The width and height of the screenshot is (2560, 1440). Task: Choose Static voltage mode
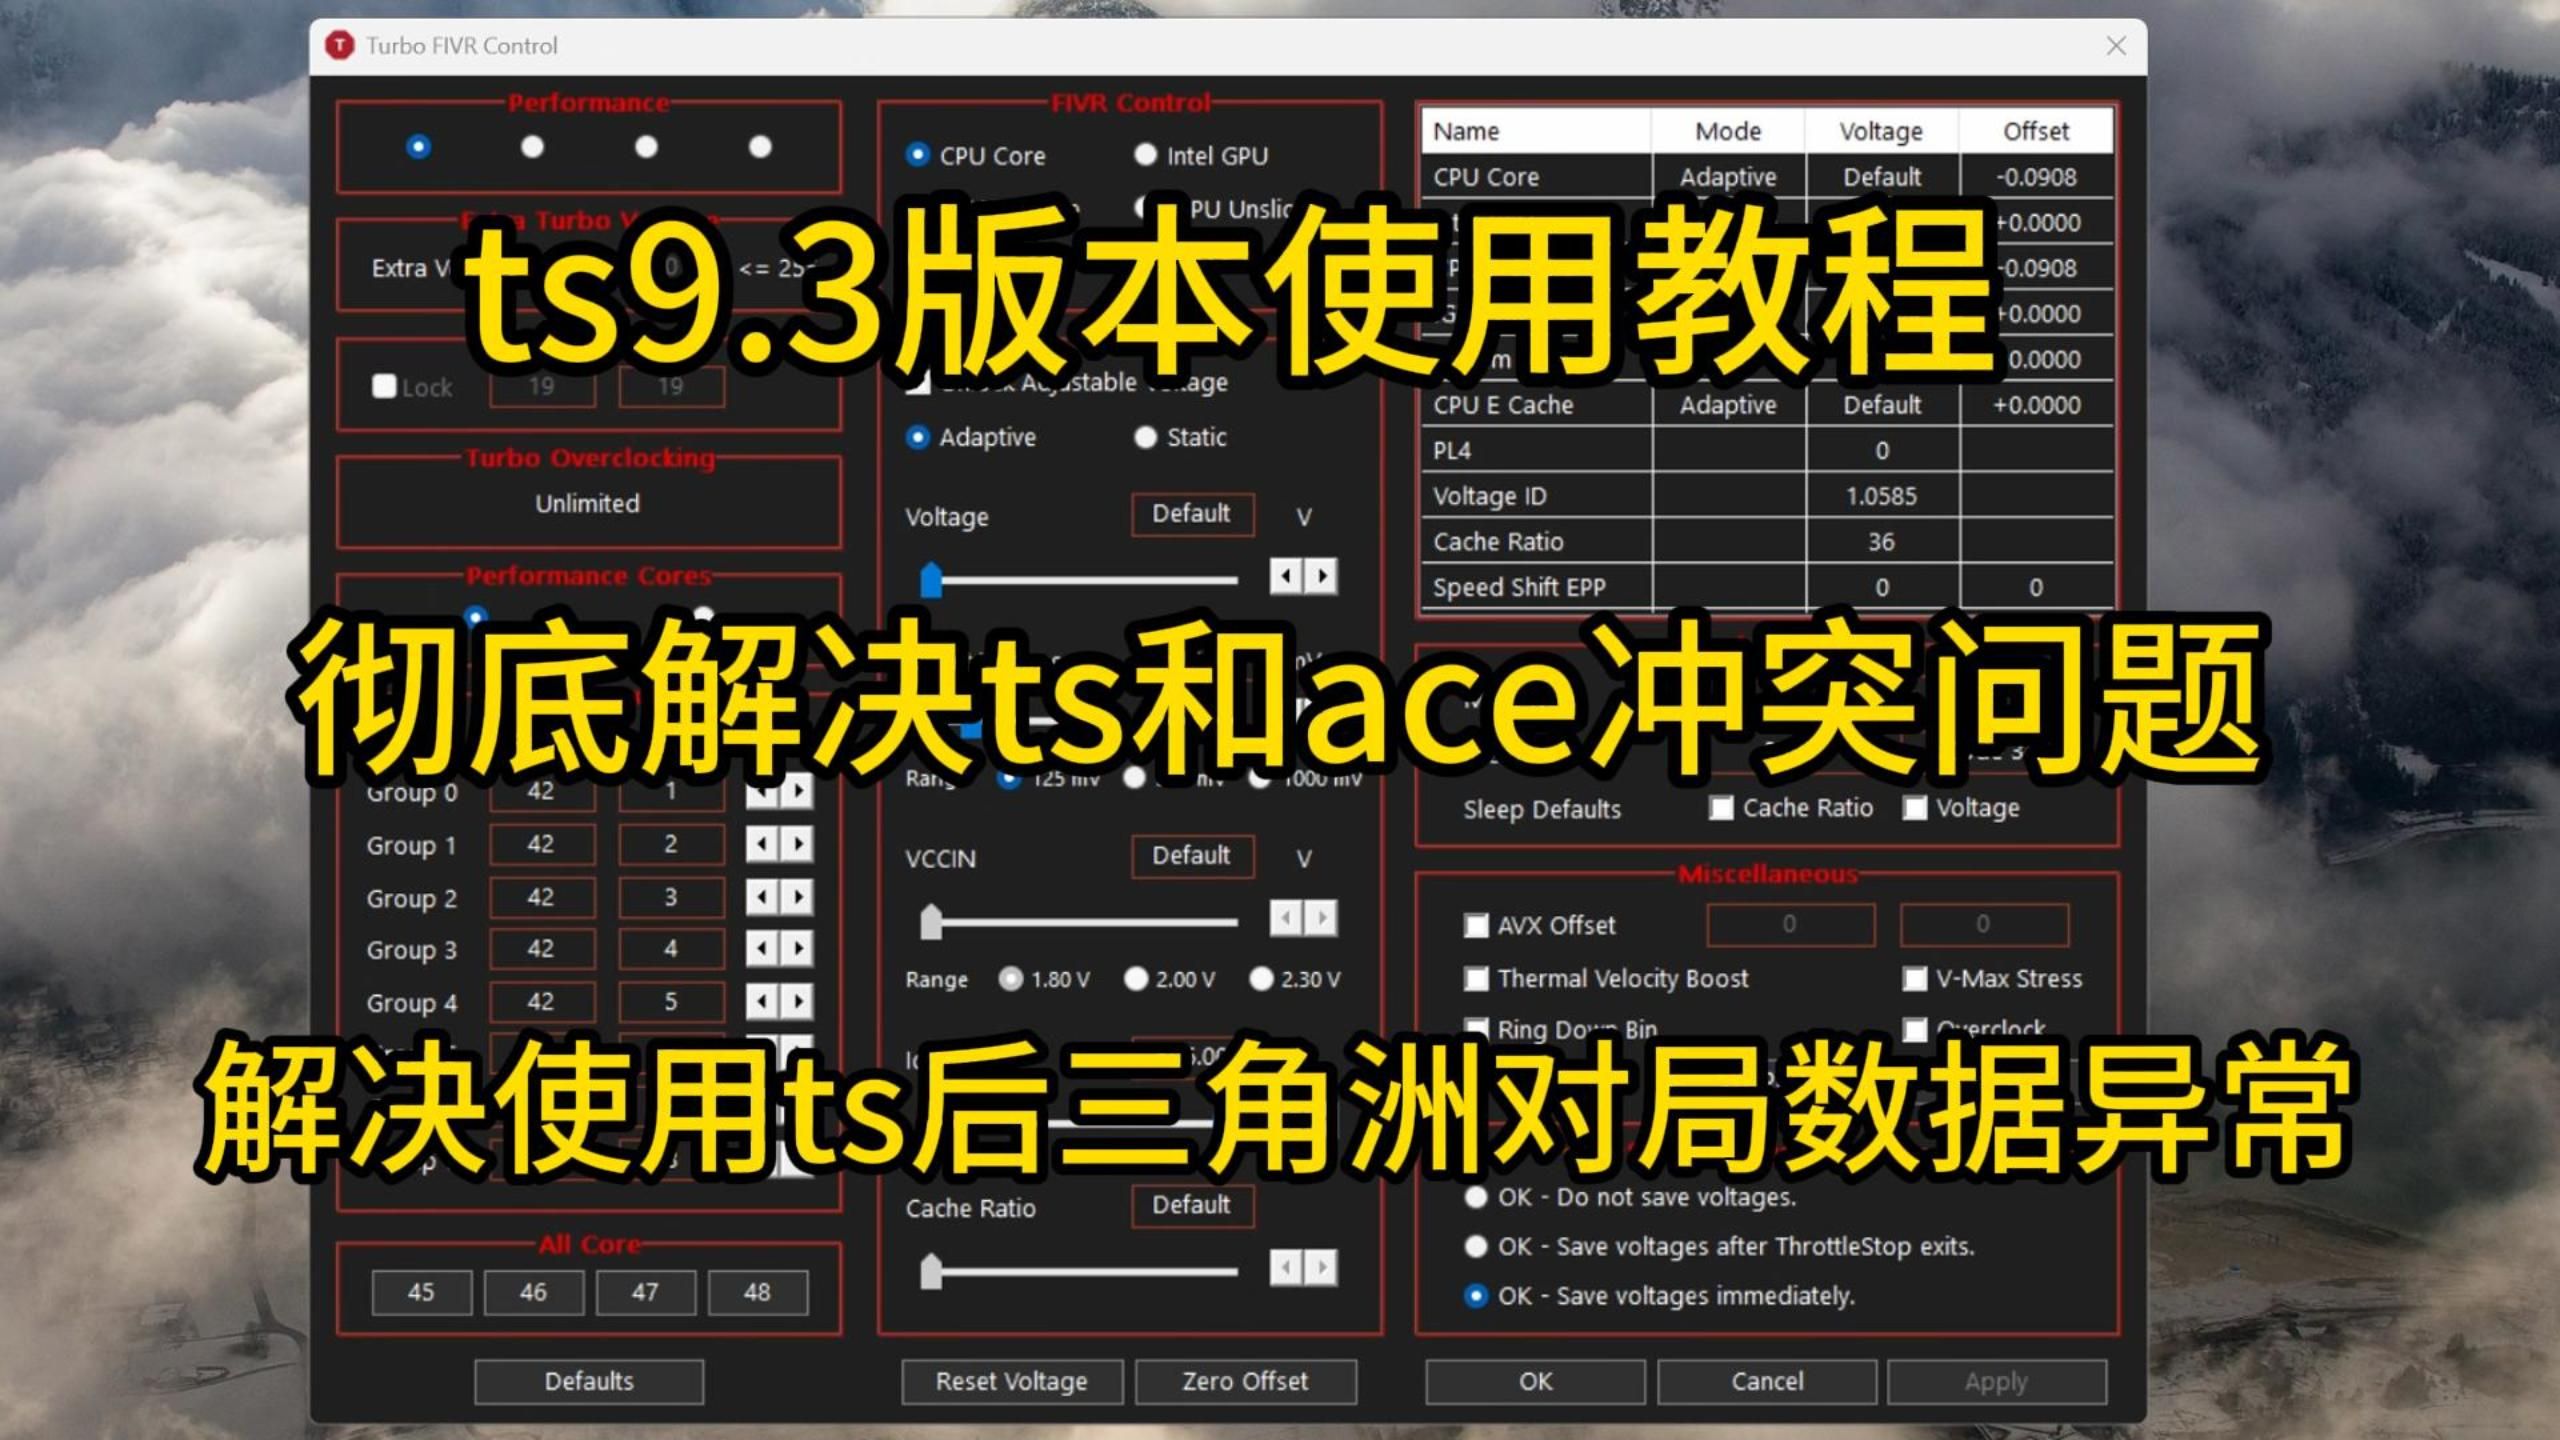point(1145,437)
